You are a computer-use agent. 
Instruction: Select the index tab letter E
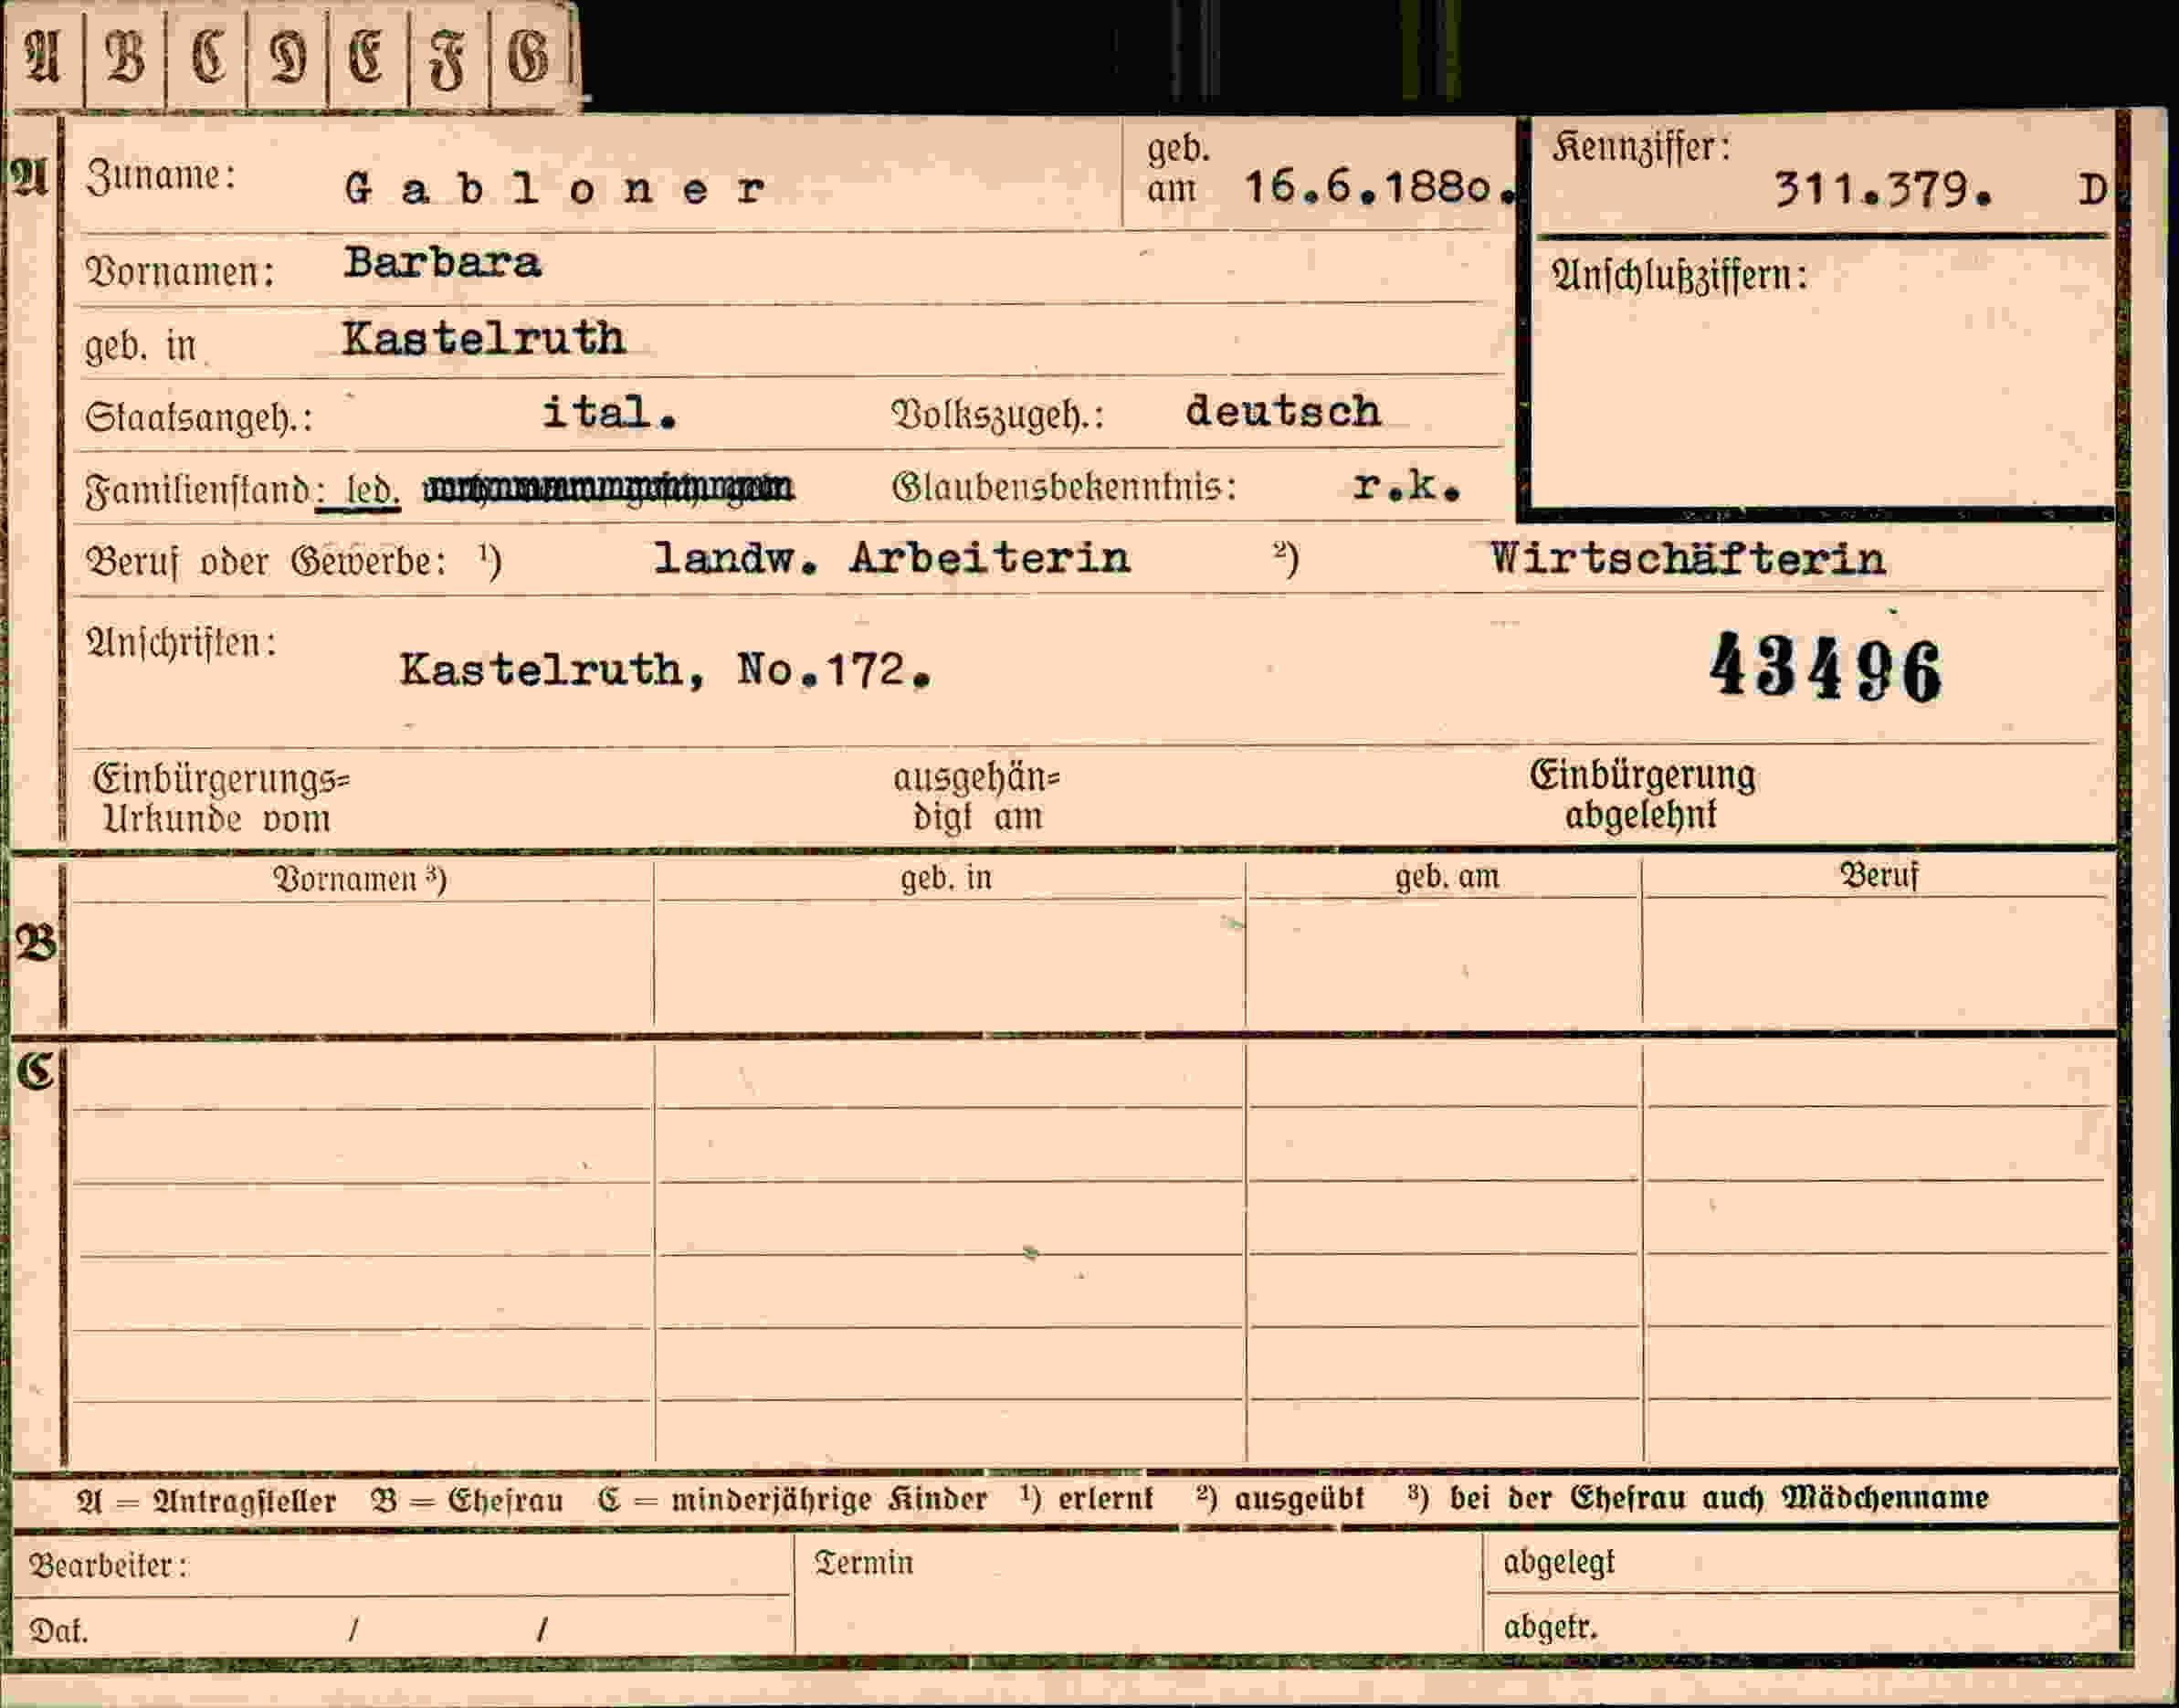(x=368, y=55)
